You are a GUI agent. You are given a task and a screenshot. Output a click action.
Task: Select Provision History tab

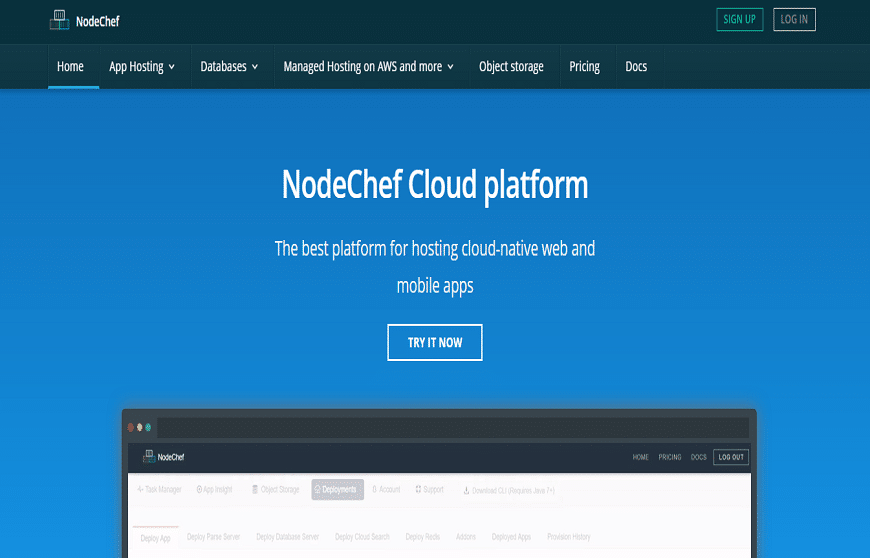pyautogui.click(x=569, y=537)
